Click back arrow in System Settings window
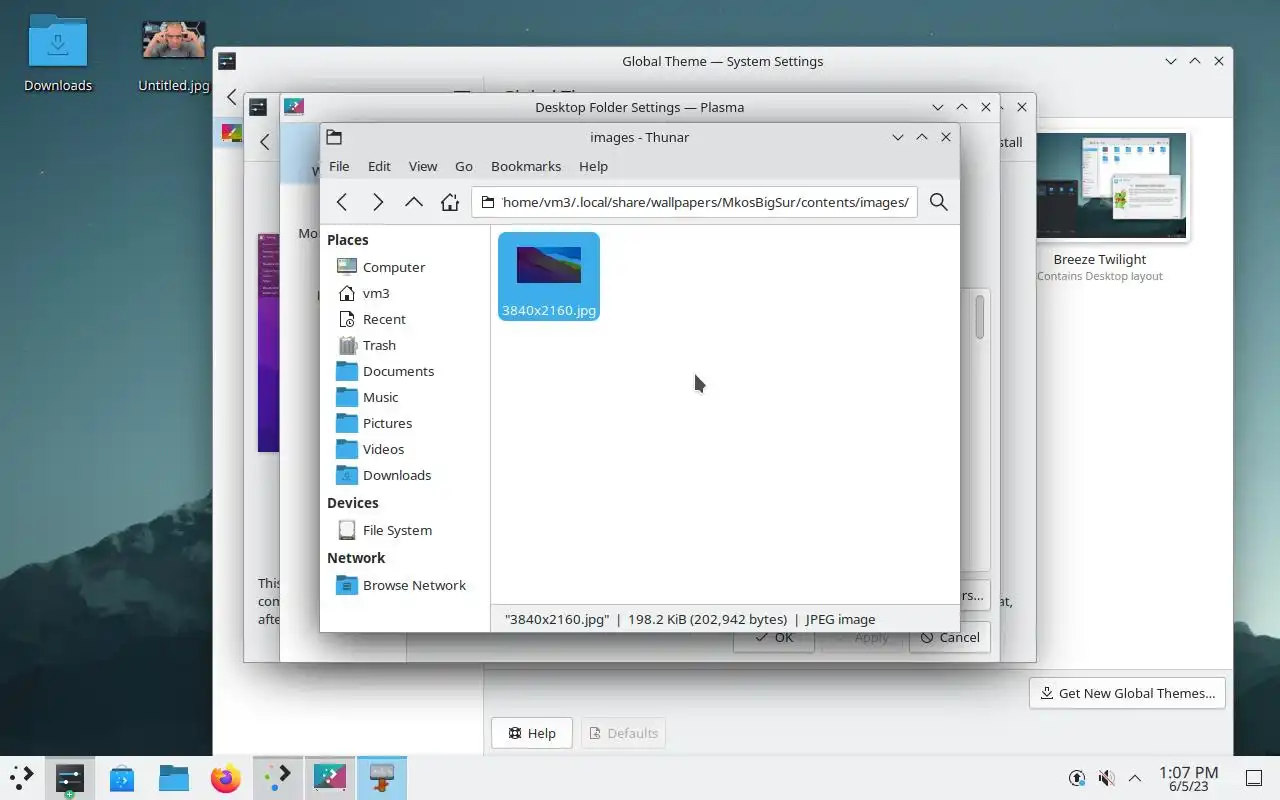1280x800 pixels. [x=232, y=97]
